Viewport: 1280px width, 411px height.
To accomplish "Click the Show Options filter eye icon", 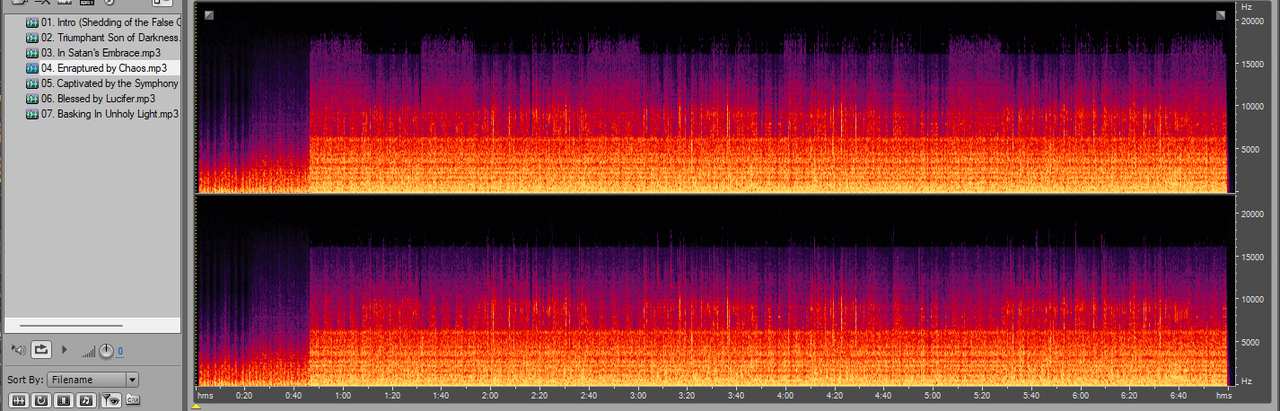I will [x=110, y=400].
